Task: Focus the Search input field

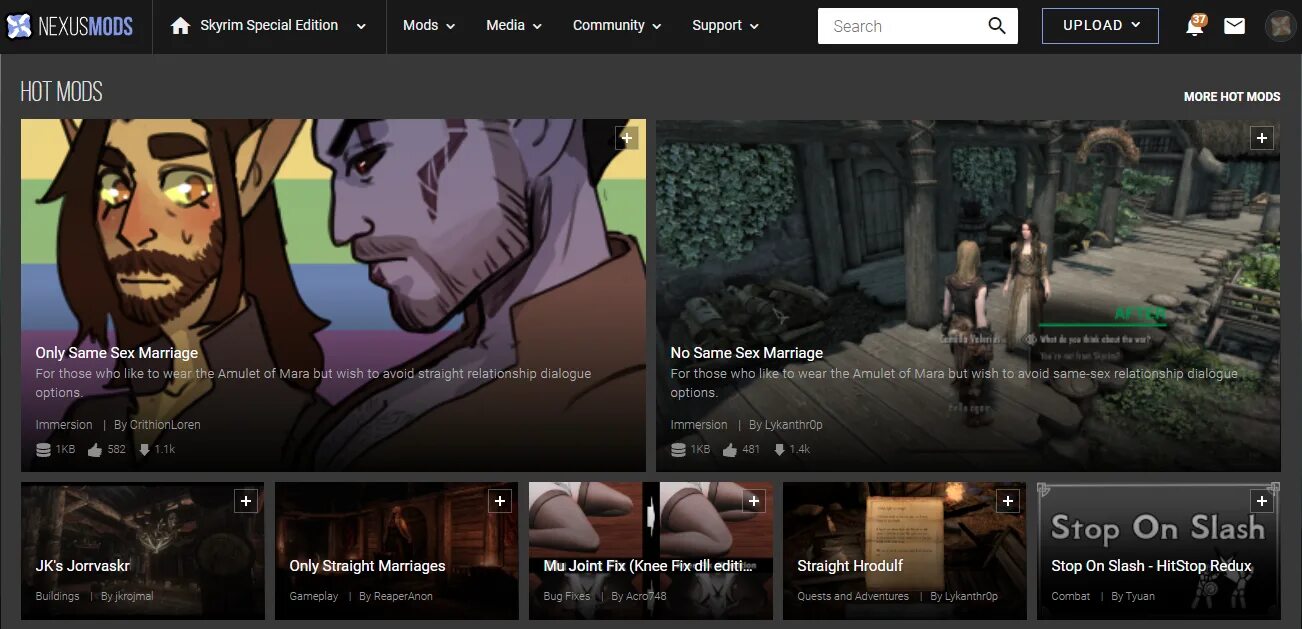Action: pos(900,26)
